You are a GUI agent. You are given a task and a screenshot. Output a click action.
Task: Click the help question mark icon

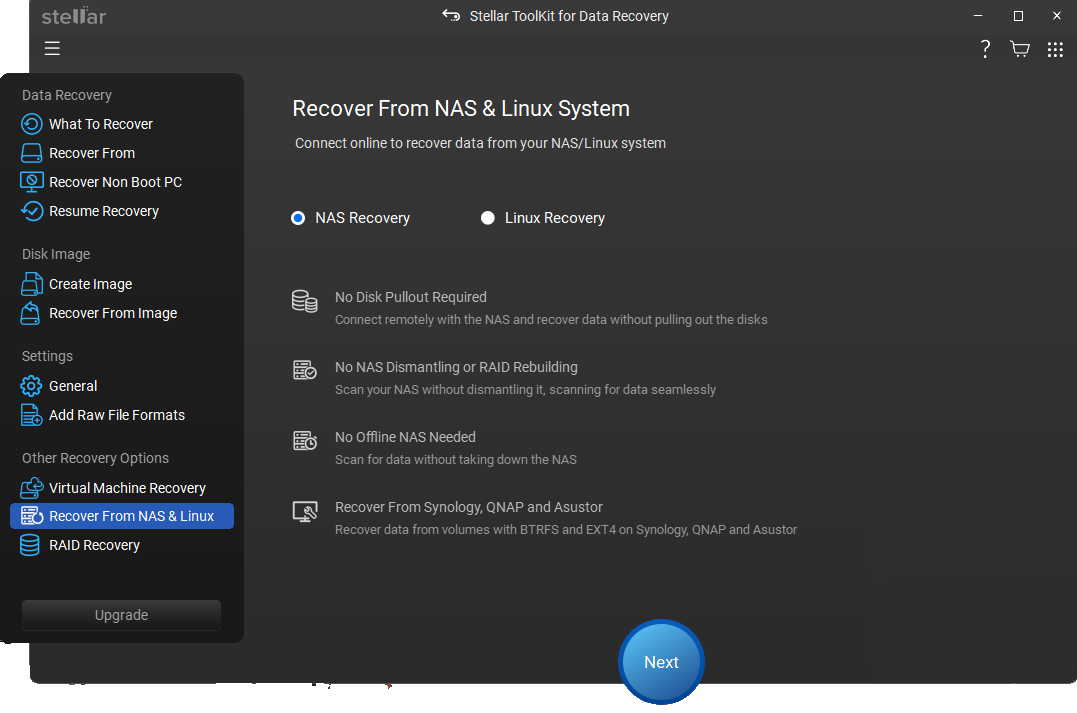point(985,48)
